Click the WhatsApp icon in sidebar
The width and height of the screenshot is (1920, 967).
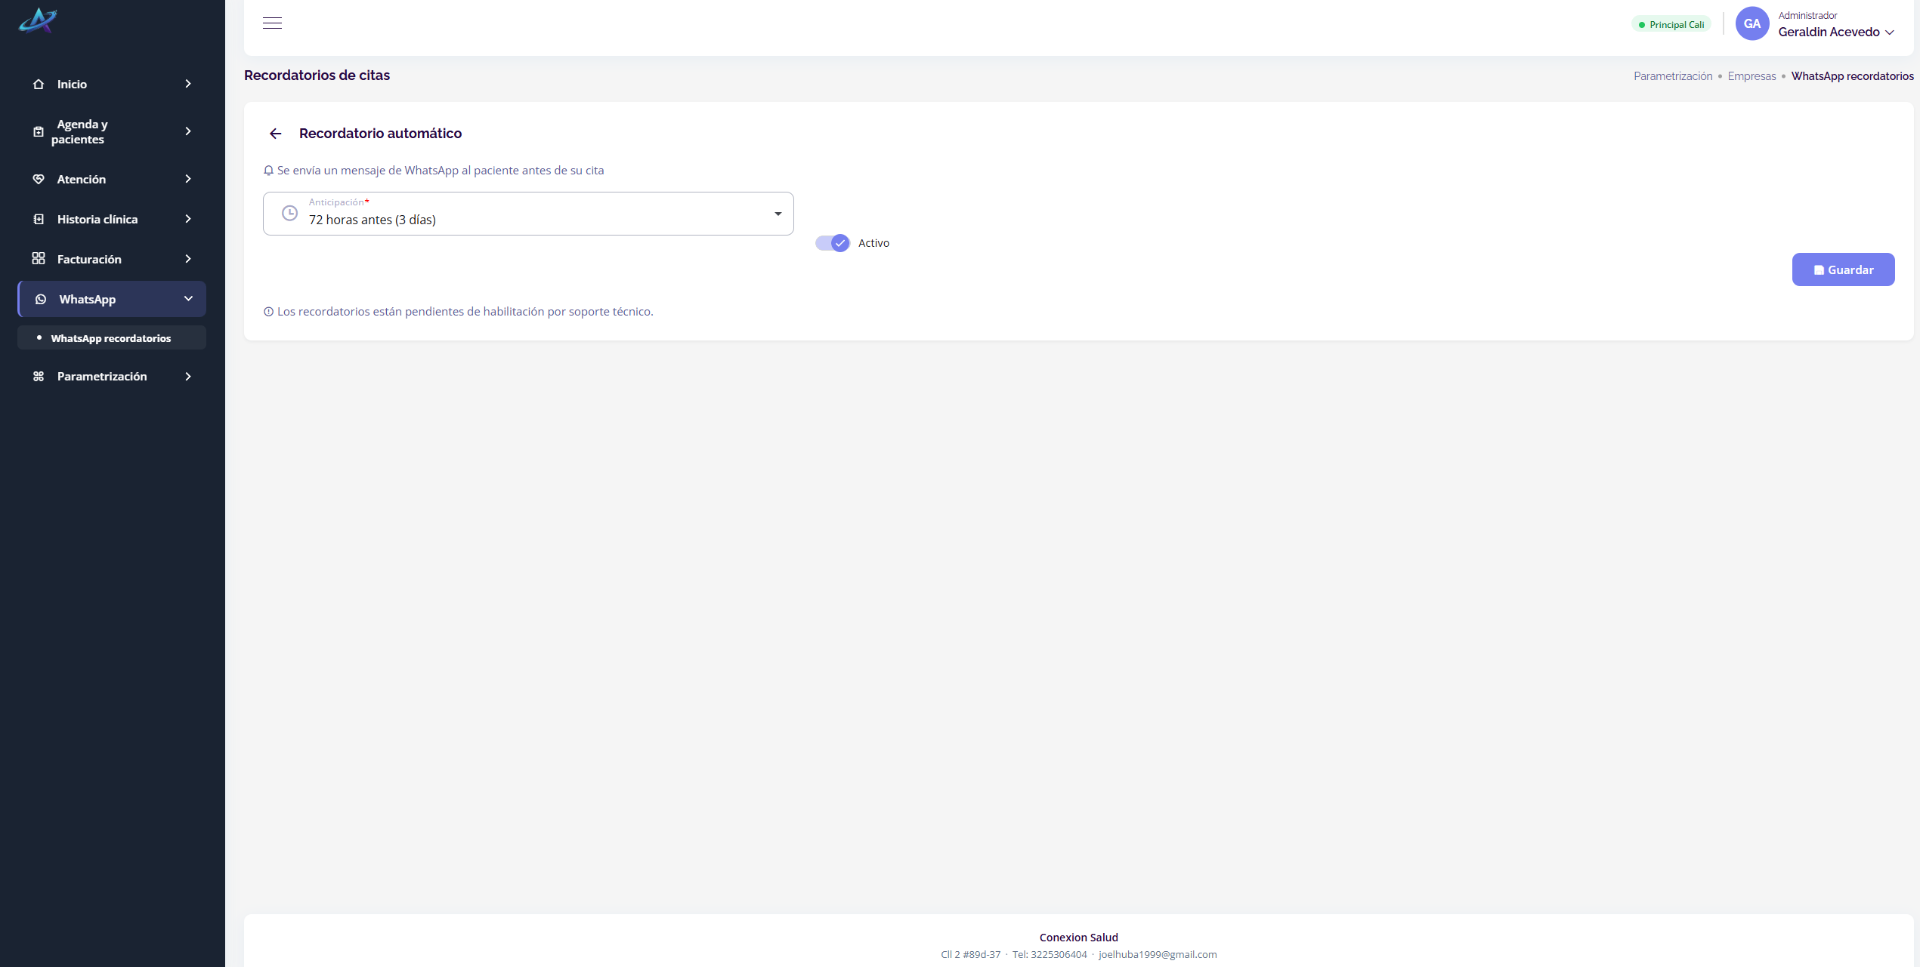point(41,299)
